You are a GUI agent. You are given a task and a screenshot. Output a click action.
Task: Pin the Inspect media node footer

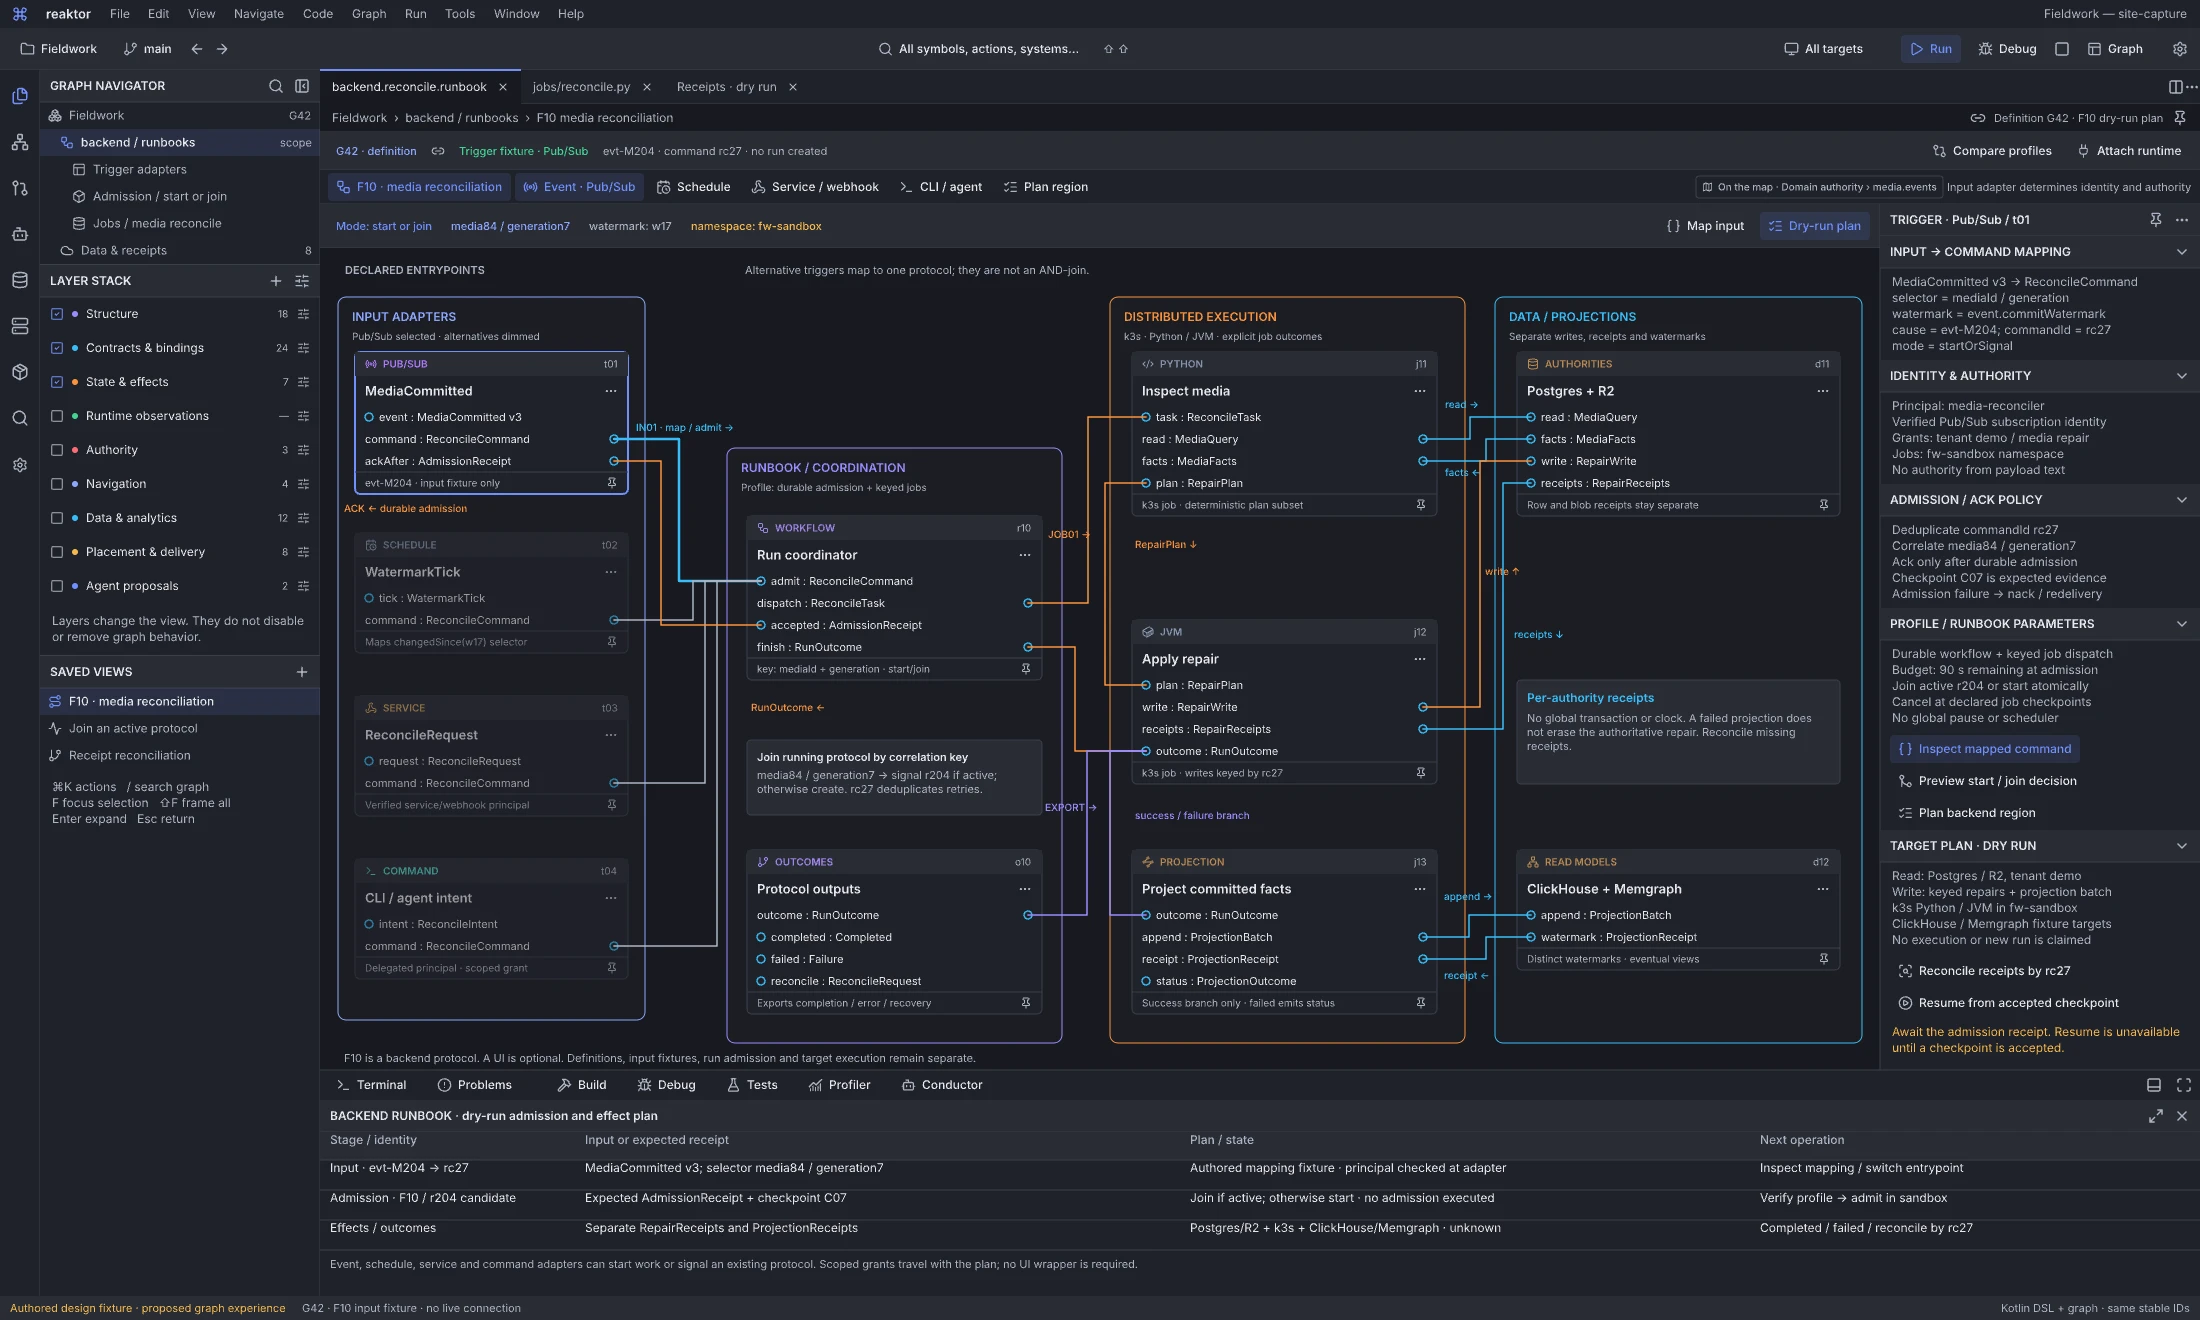tap(1421, 505)
